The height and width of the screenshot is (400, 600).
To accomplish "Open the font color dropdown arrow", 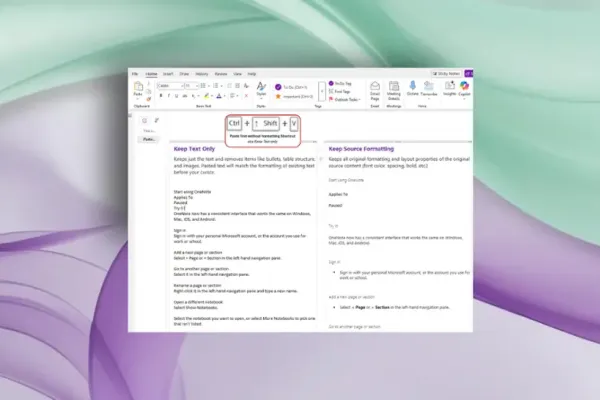I will (224, 96).
